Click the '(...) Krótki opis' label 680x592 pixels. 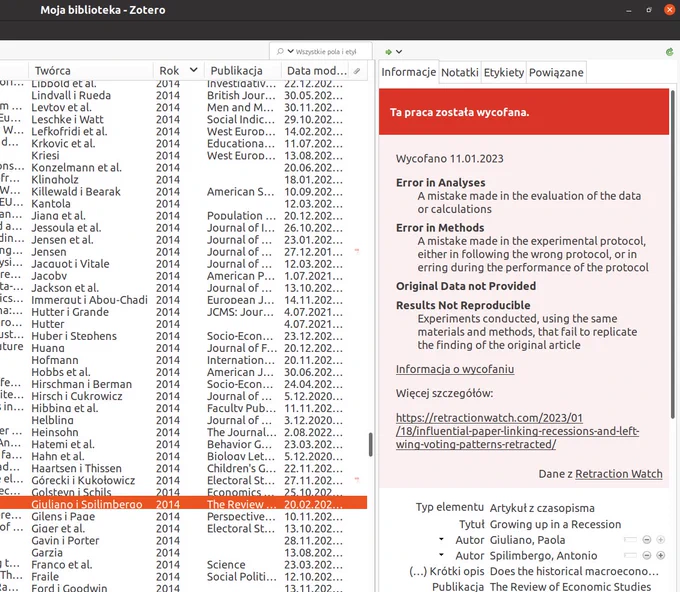click(x=446, y=571)
